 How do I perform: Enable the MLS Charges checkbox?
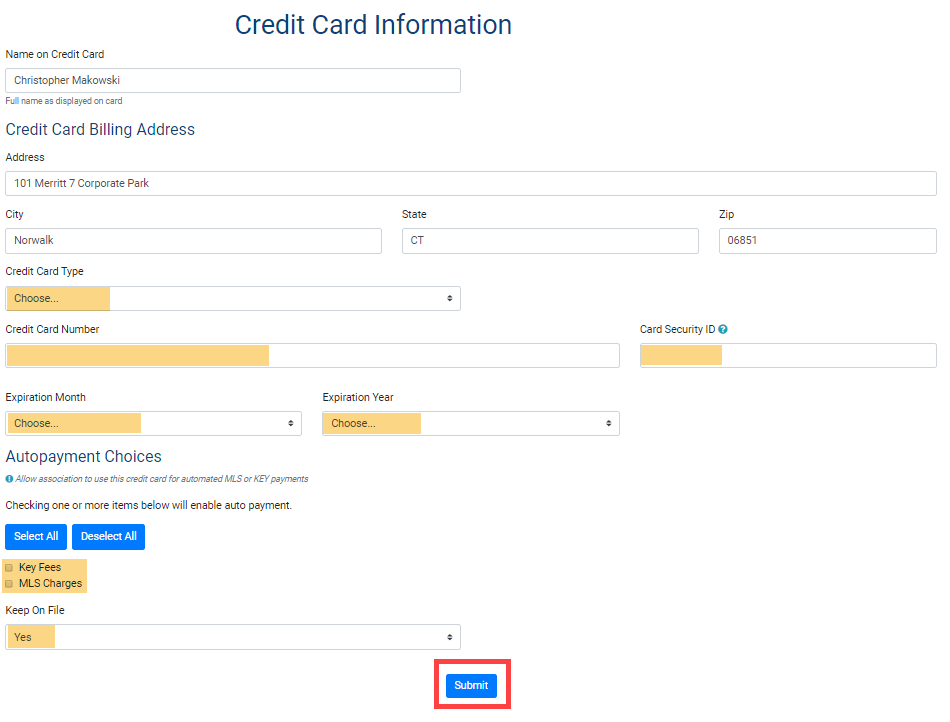click(10, 584)
